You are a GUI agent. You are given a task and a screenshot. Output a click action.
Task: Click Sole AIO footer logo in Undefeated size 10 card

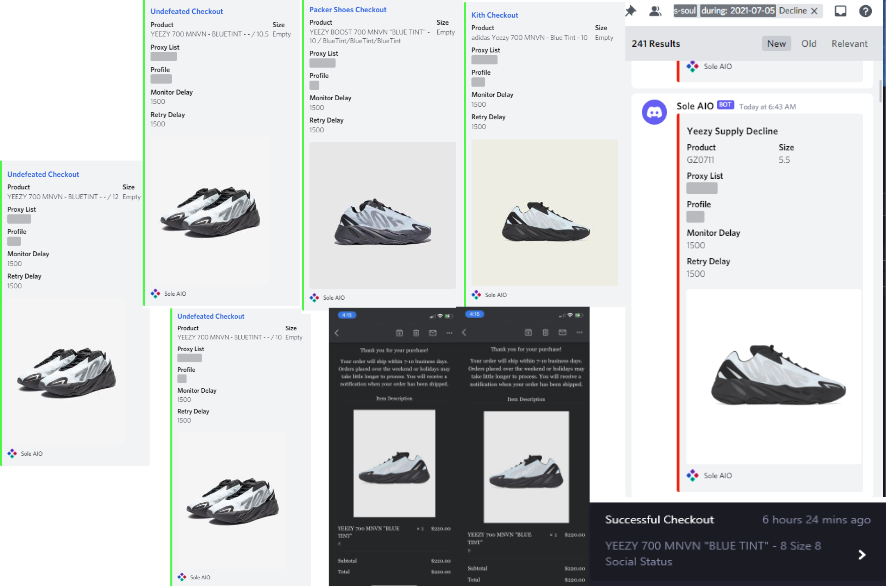[181, 577]
